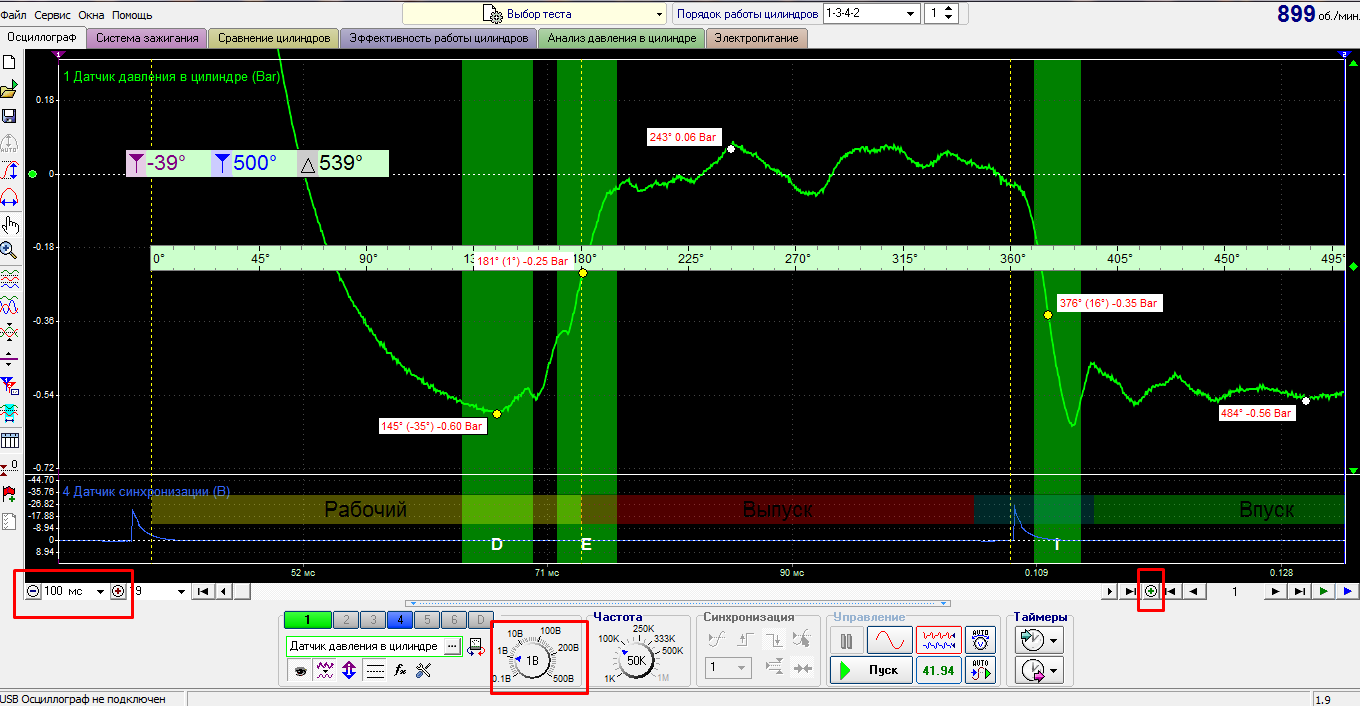Select the hand pan tool
This screenshot has height=706, width=1360.
[9, 224]
